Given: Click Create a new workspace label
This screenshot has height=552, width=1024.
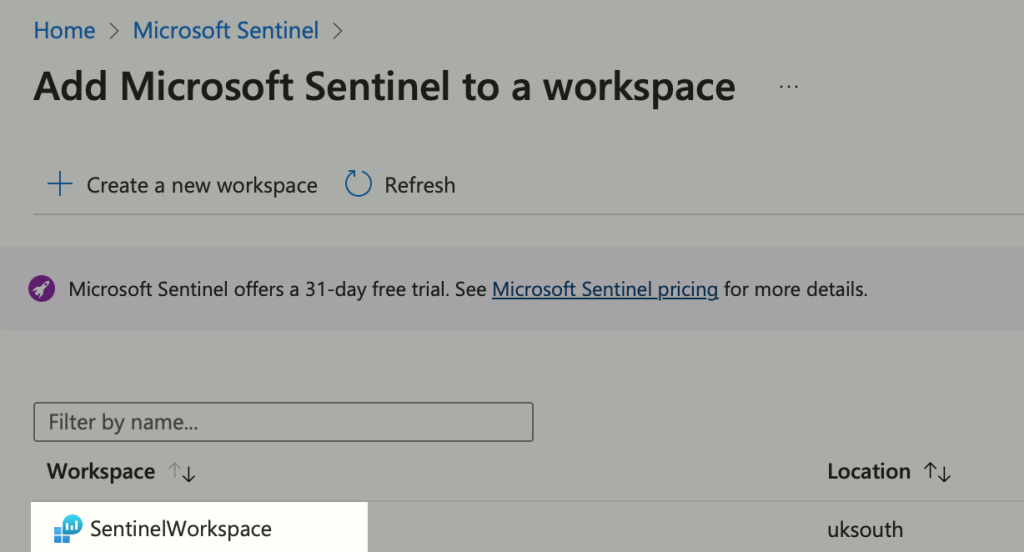Looking at the screenshot, I should tap(202, 185).
